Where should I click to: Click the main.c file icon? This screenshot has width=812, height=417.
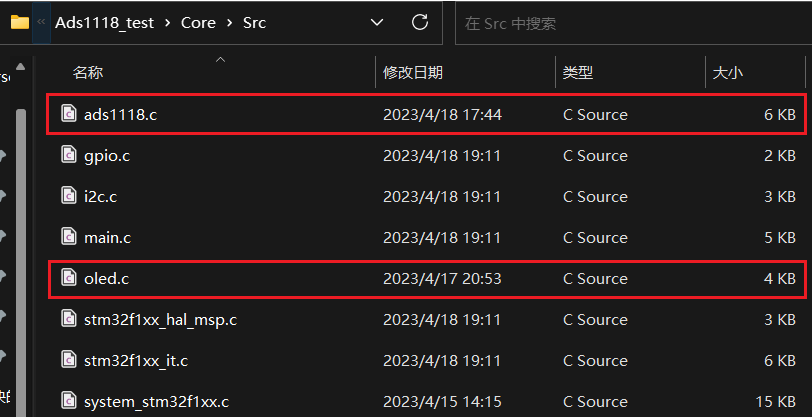pos(69,236)
